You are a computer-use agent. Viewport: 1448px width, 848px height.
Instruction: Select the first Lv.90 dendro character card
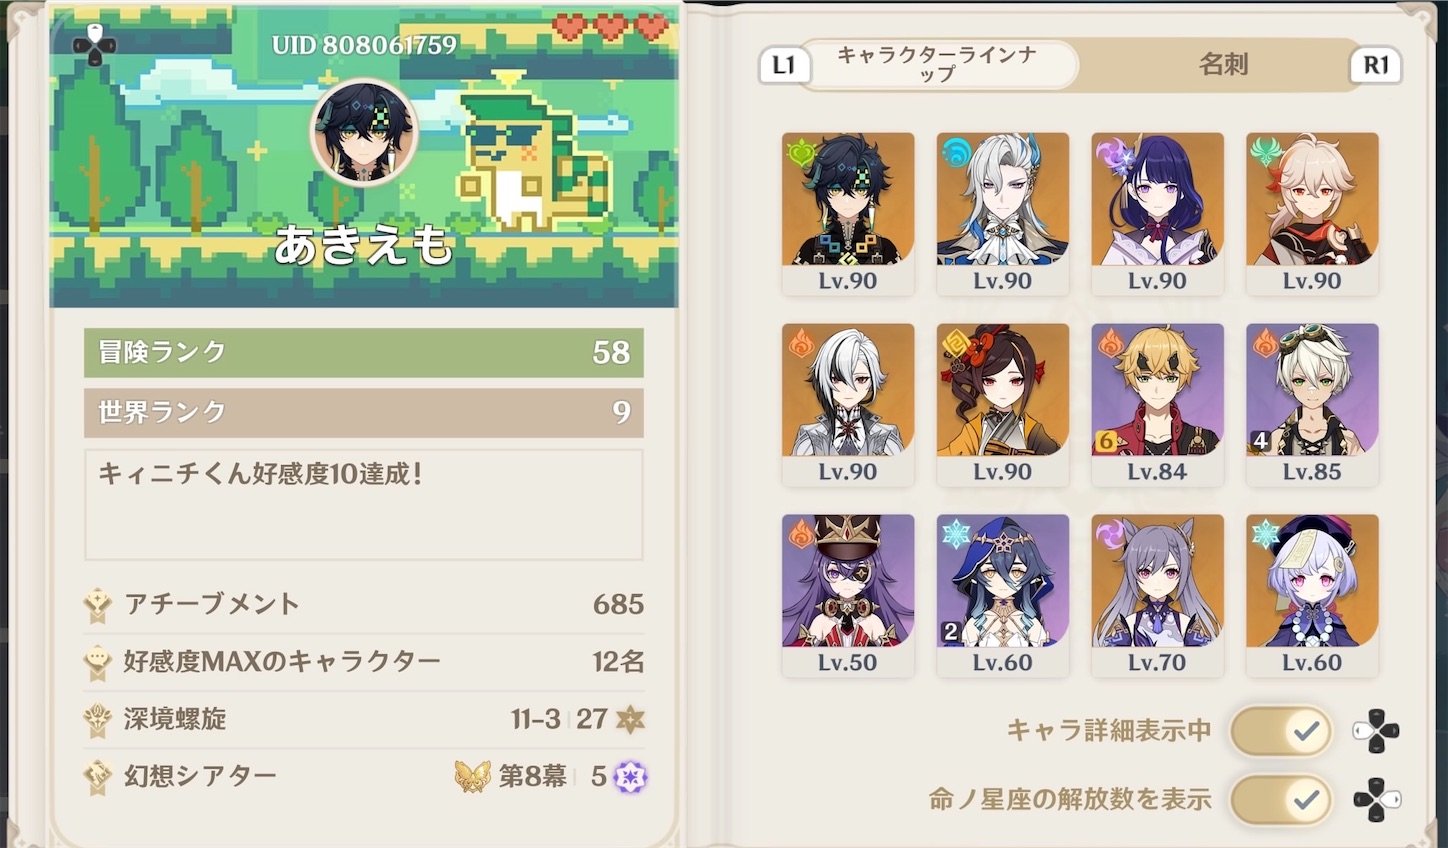click(848, 214)
